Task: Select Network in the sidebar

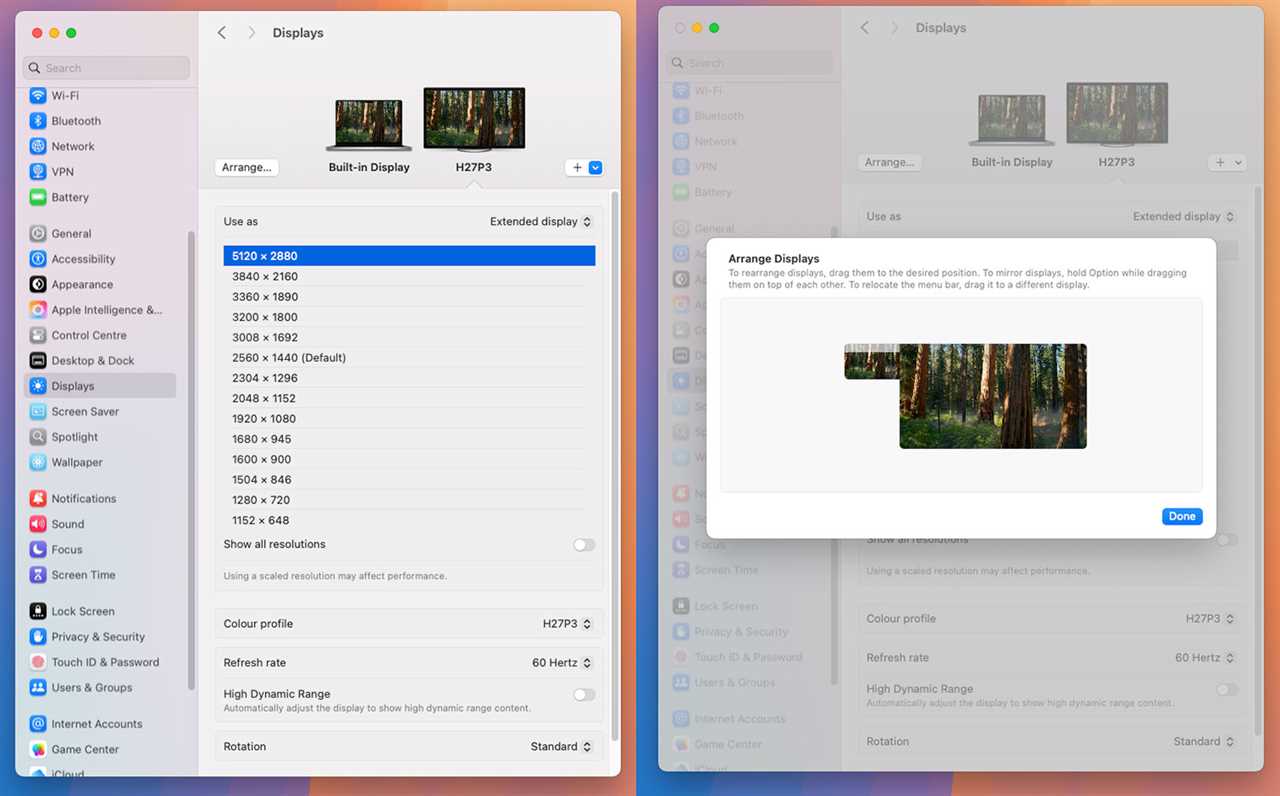Action: (x=70, y=146)
